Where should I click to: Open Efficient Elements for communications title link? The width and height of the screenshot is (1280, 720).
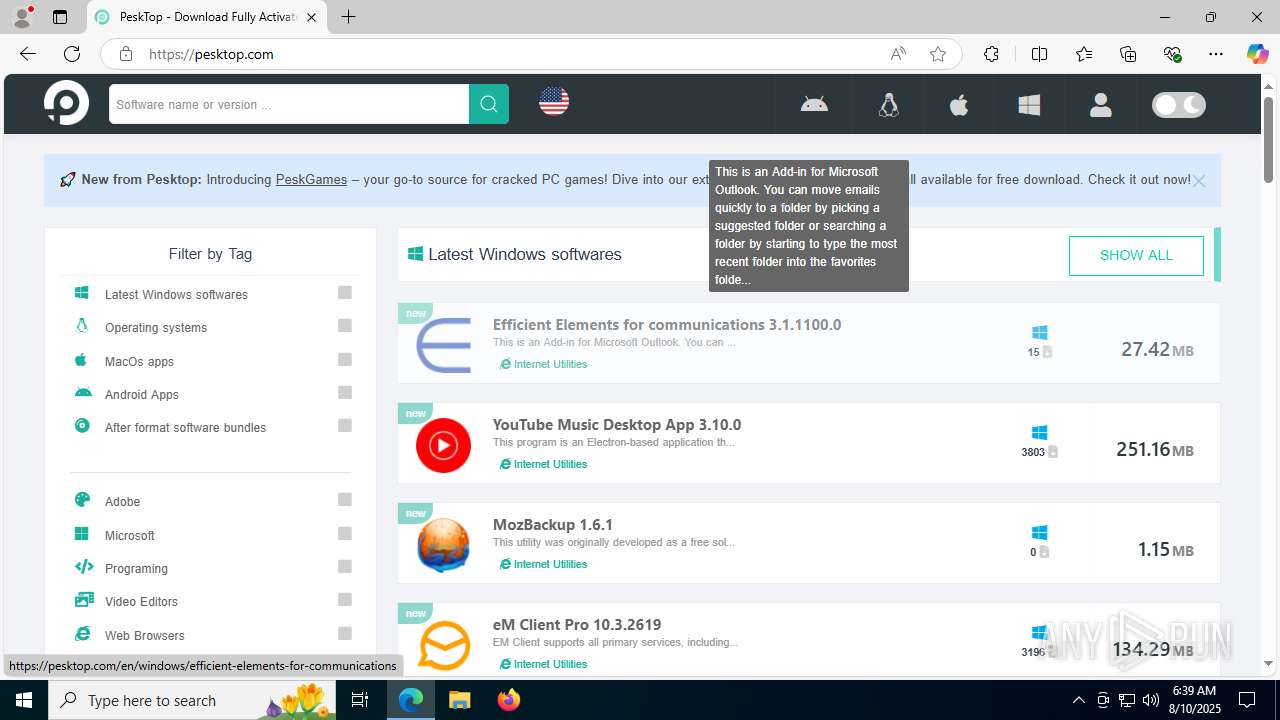click(667, 324)
